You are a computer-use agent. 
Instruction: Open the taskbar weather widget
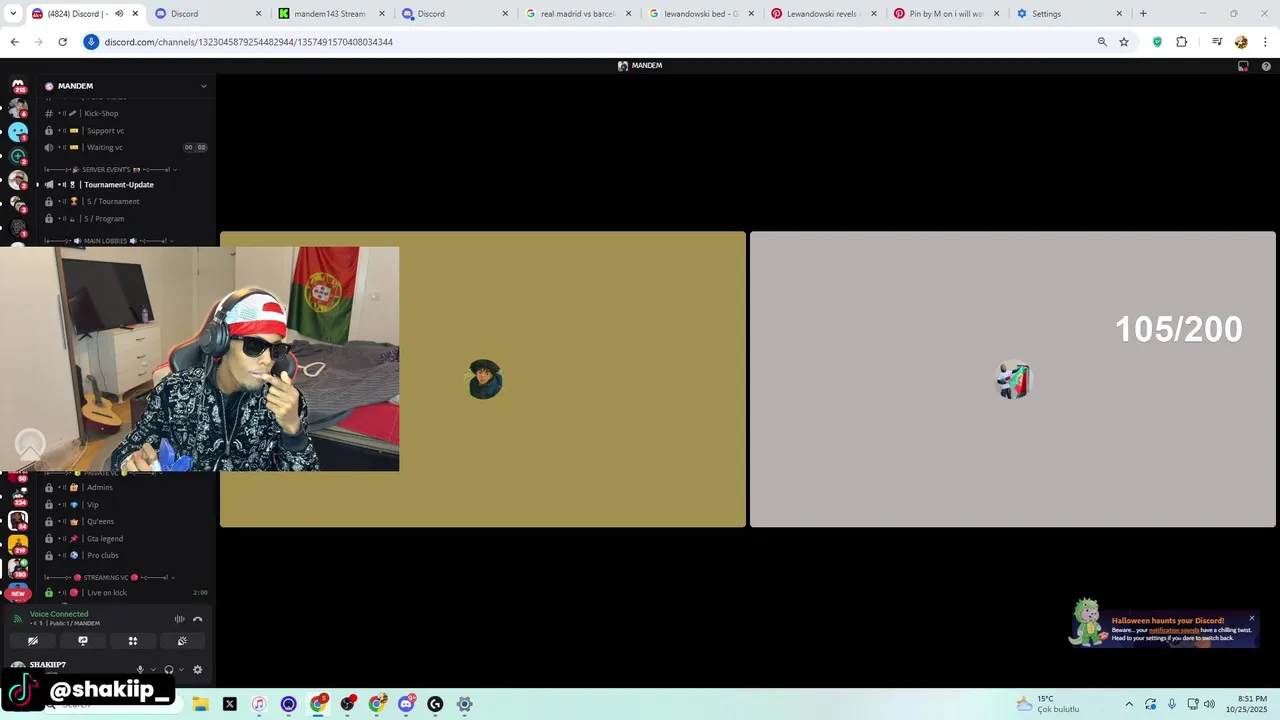(1048, 704)
